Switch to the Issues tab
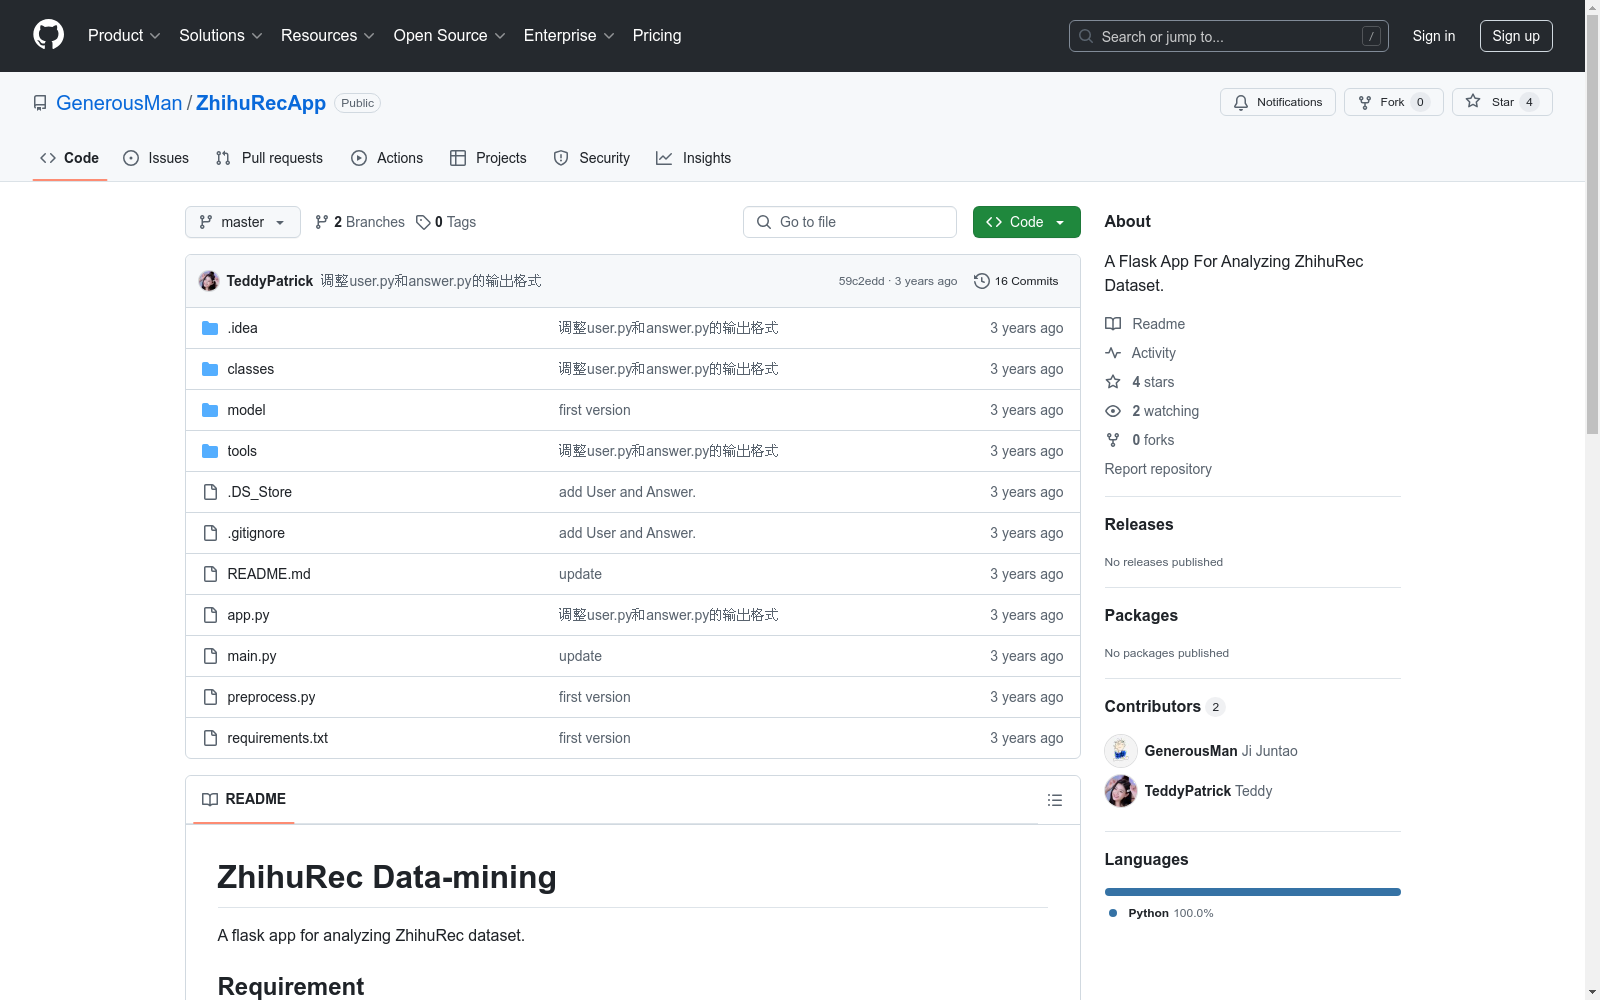Viewport: 1600px width, 1000px height. click(156, 158)
